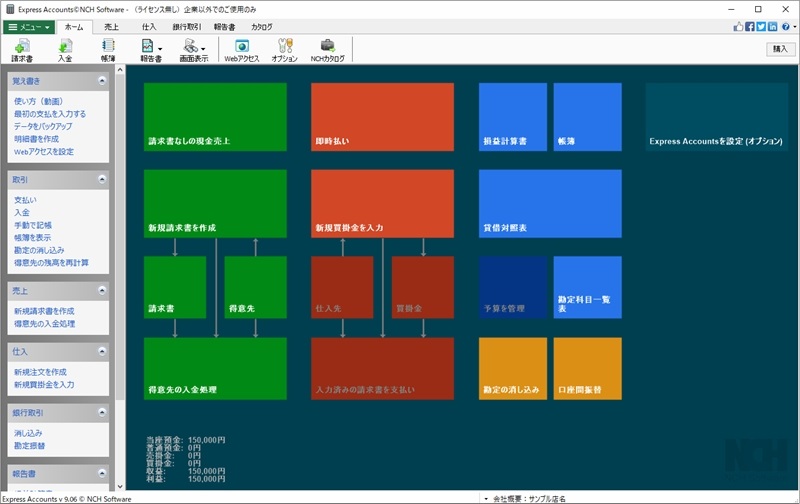Viewport: 800px width, 504px height.
Task: Collapse the 覚え書き sidebar section
Action: [102, 81]
